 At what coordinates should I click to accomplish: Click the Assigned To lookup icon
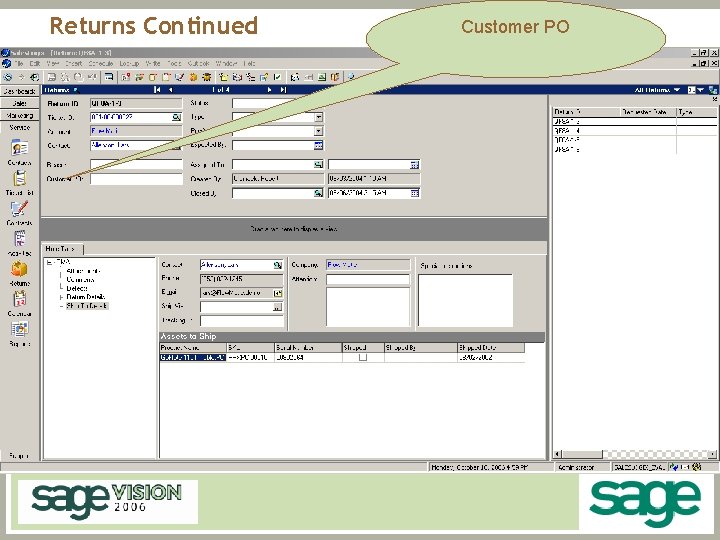click(x=318, y=164)
